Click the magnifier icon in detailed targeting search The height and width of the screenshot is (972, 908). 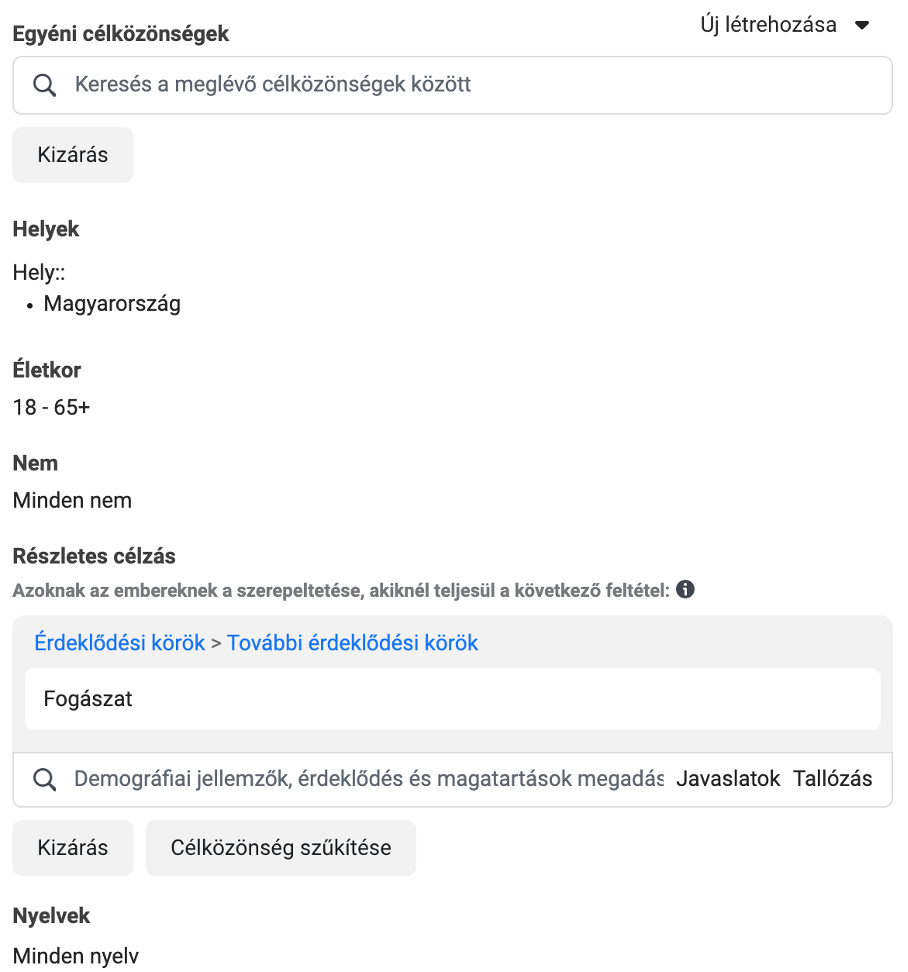coord(45,779)
